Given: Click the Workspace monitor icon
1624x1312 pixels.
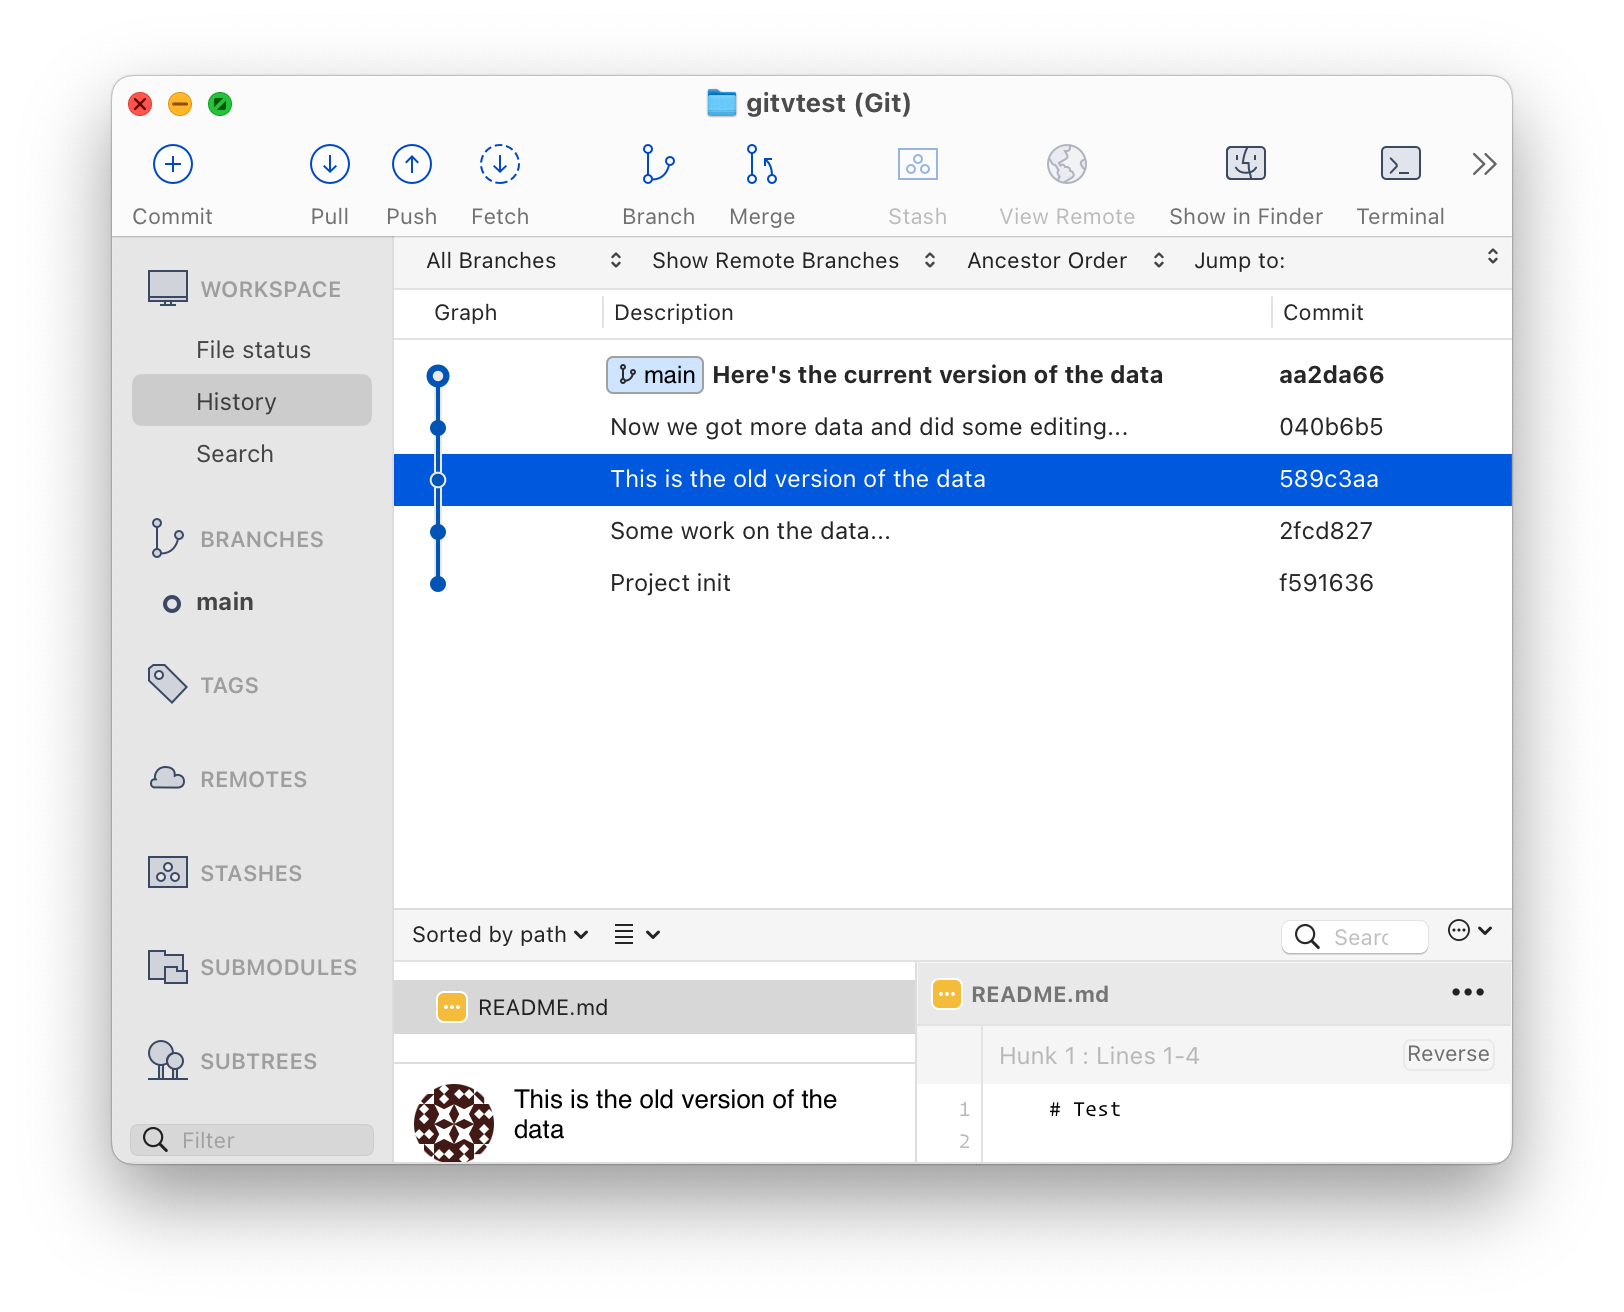Looking at the screenshot, I should pyautogui.click(x=167, y=288).
